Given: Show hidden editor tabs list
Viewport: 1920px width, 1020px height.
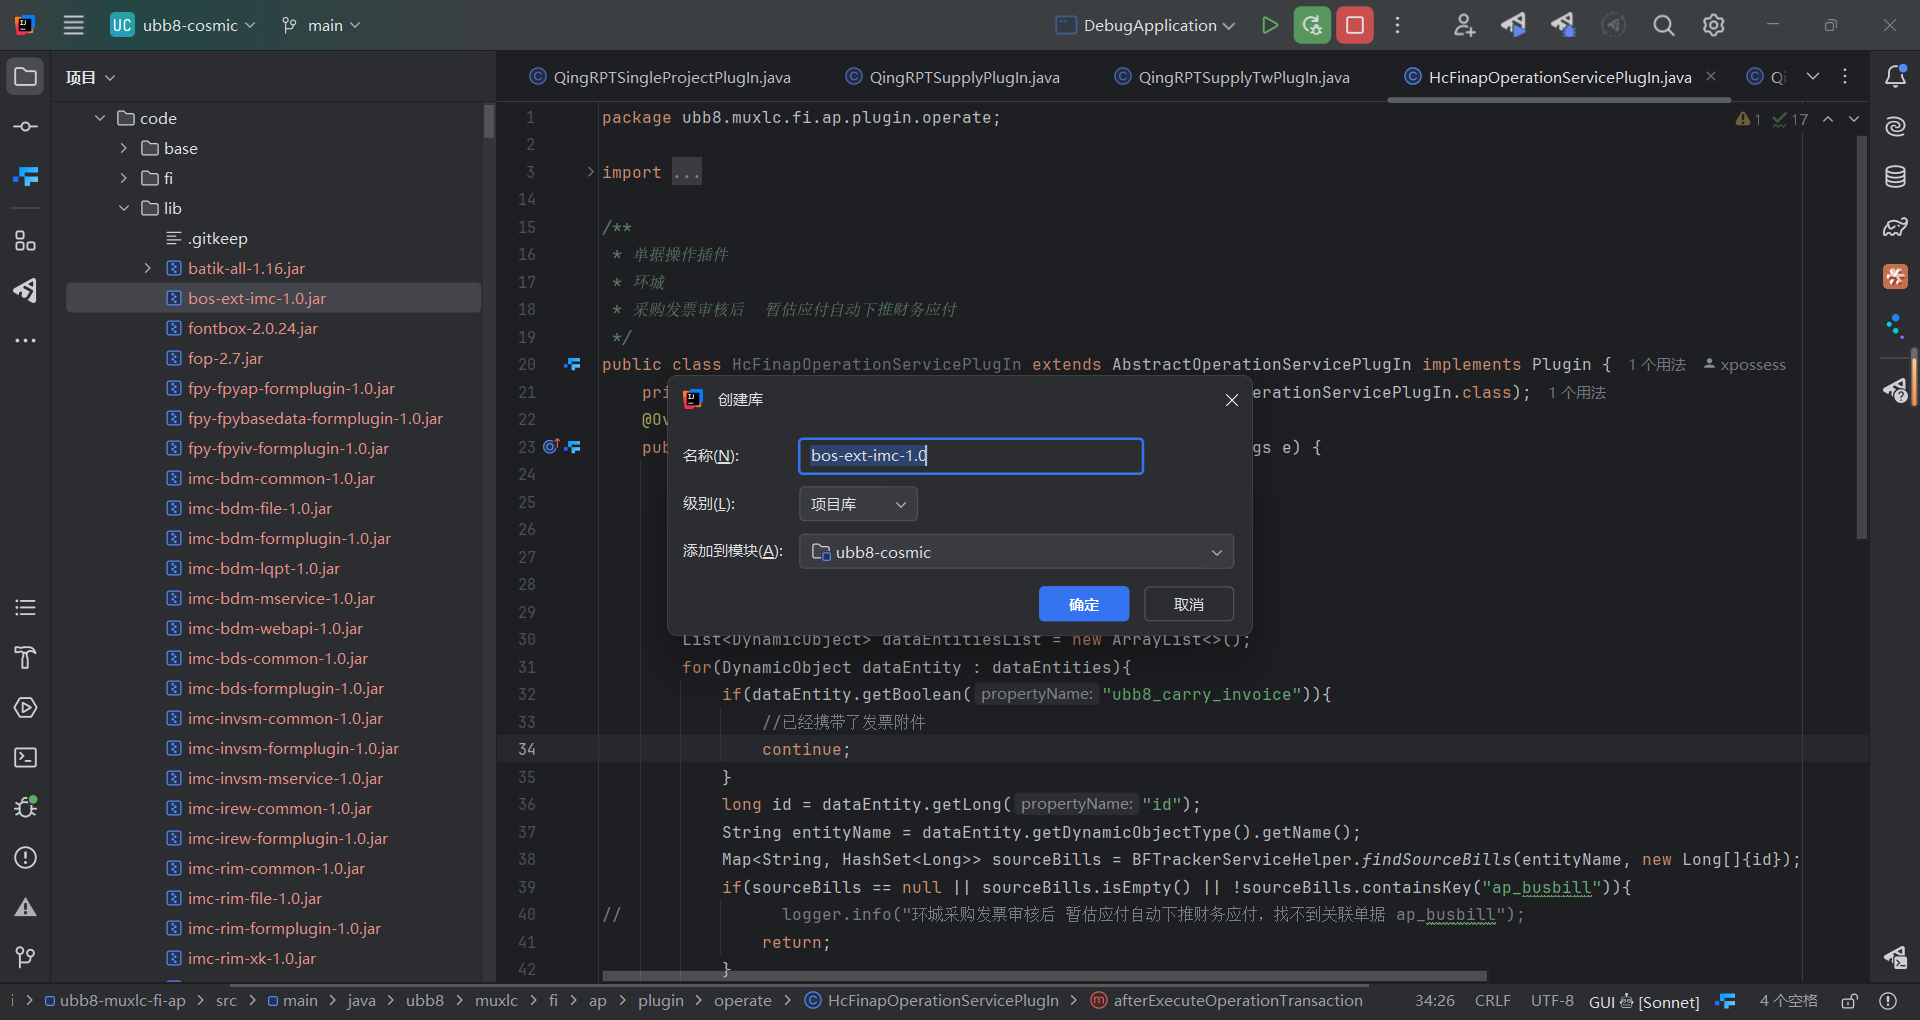Looking at the screenshot, I should pos(1813,76).
